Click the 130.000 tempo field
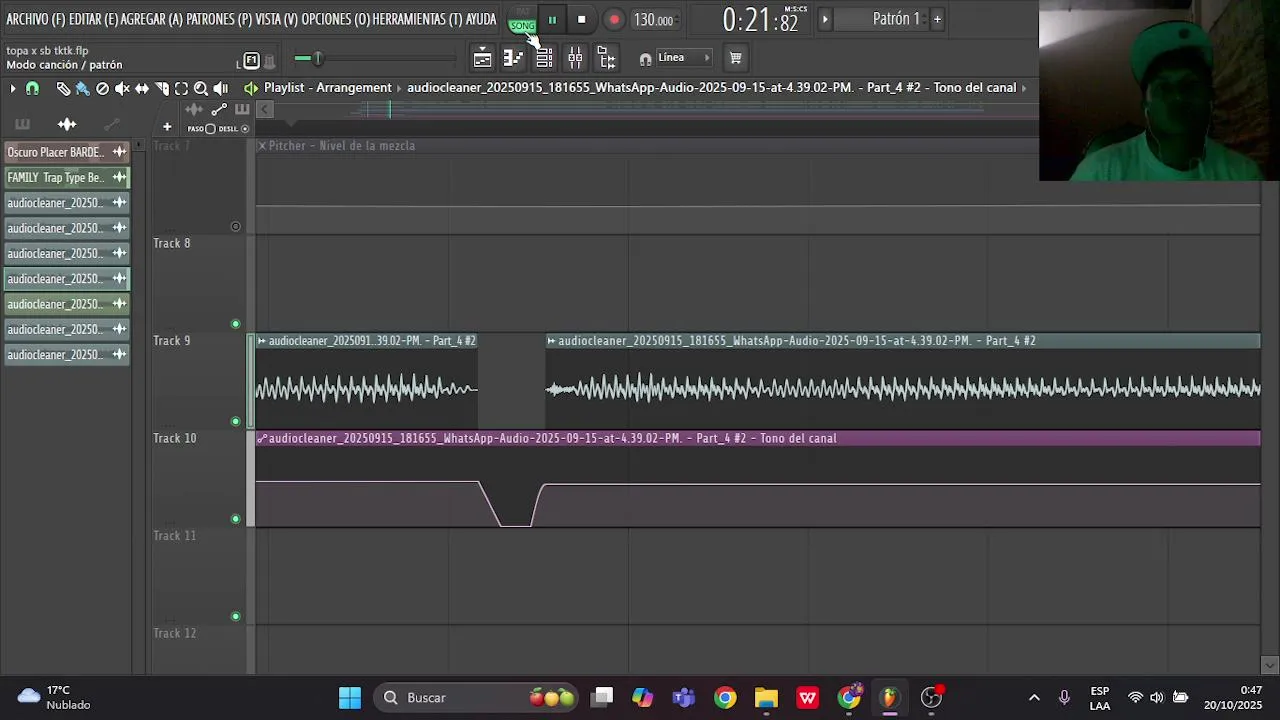 pyautogui.click(x=655, y=19)
